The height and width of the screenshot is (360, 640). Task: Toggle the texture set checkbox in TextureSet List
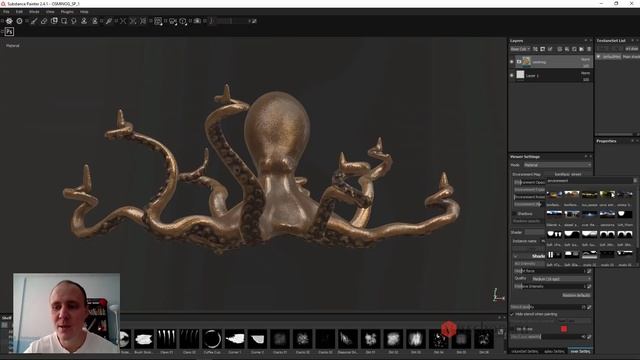pyautogui.click(x=599, y=57)
